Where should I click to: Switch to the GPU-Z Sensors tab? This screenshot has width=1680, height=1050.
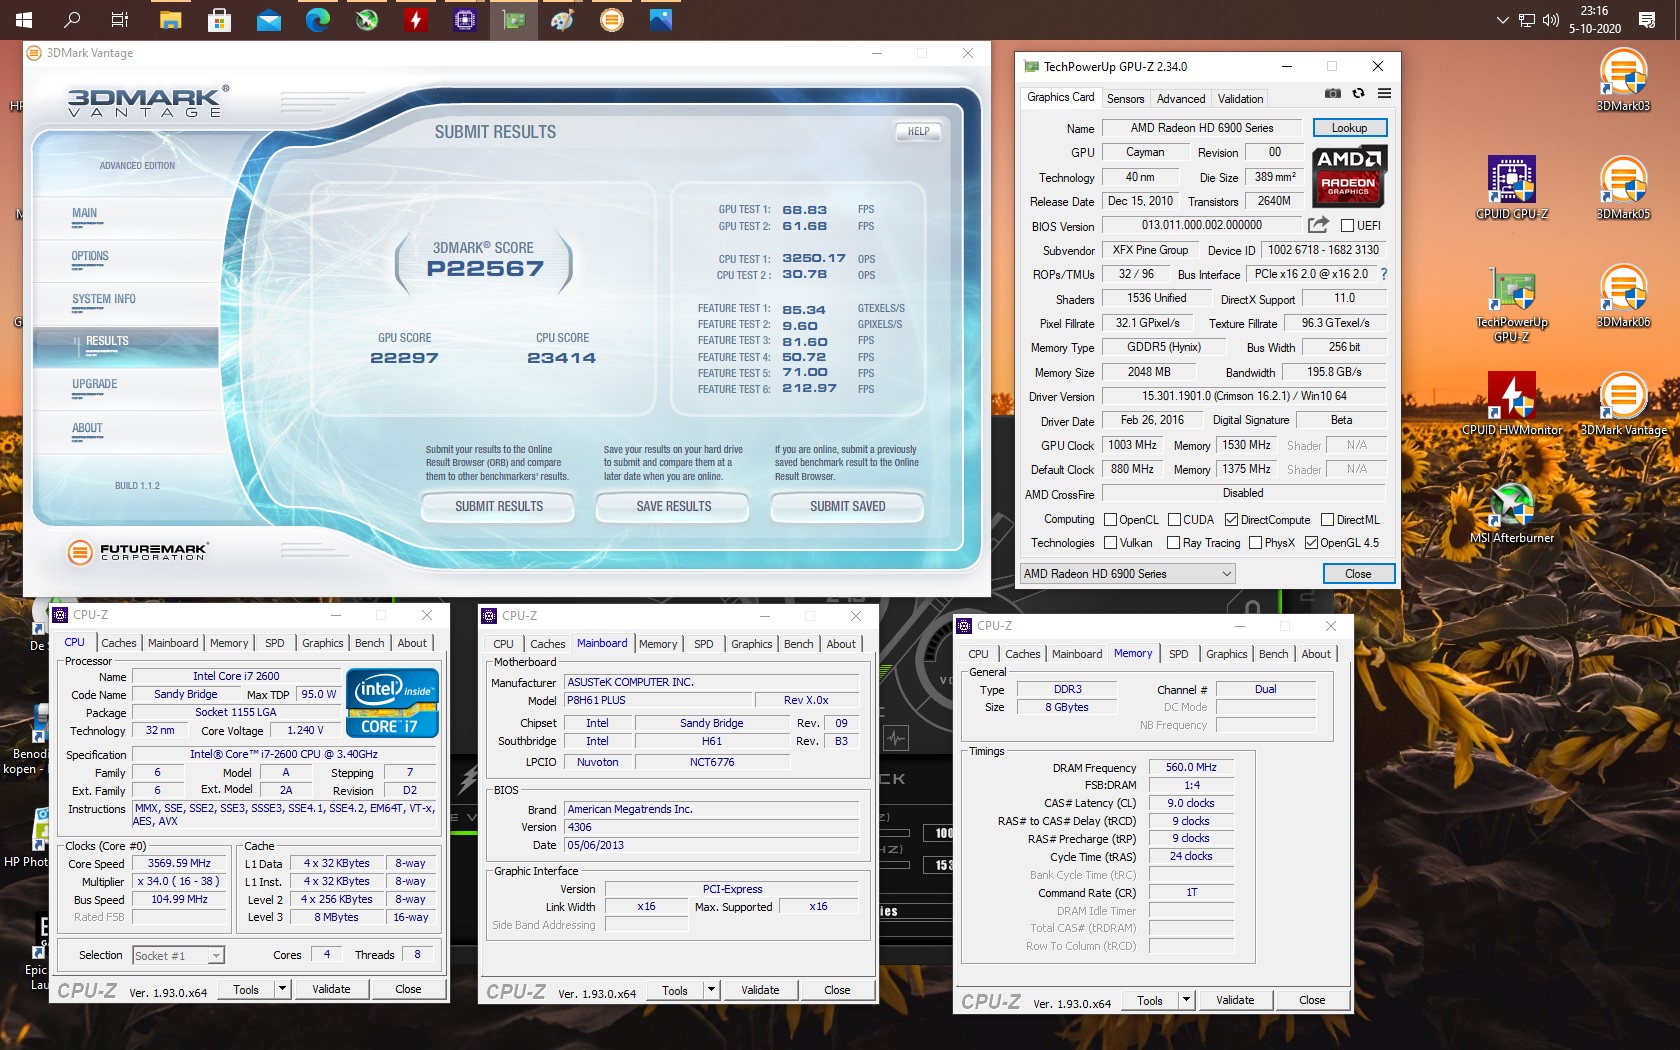(x=1125, y=99)
